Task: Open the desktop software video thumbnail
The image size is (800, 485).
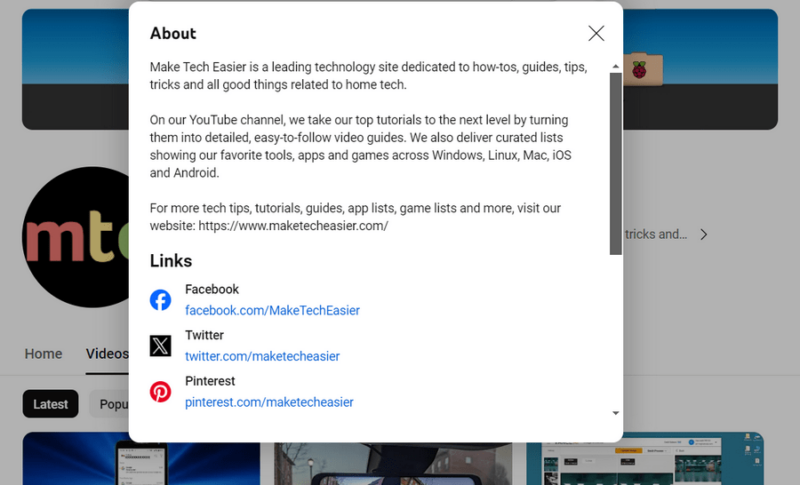Action: click(645, 458)
